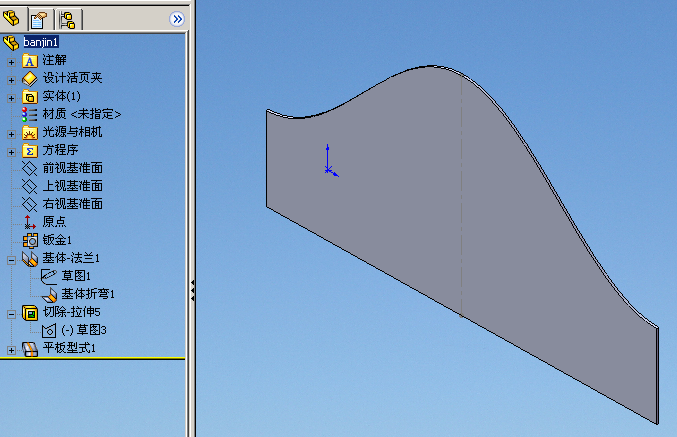
Task: Collapse the 切除-拉伸5 feature
Action: coord(11,315)
